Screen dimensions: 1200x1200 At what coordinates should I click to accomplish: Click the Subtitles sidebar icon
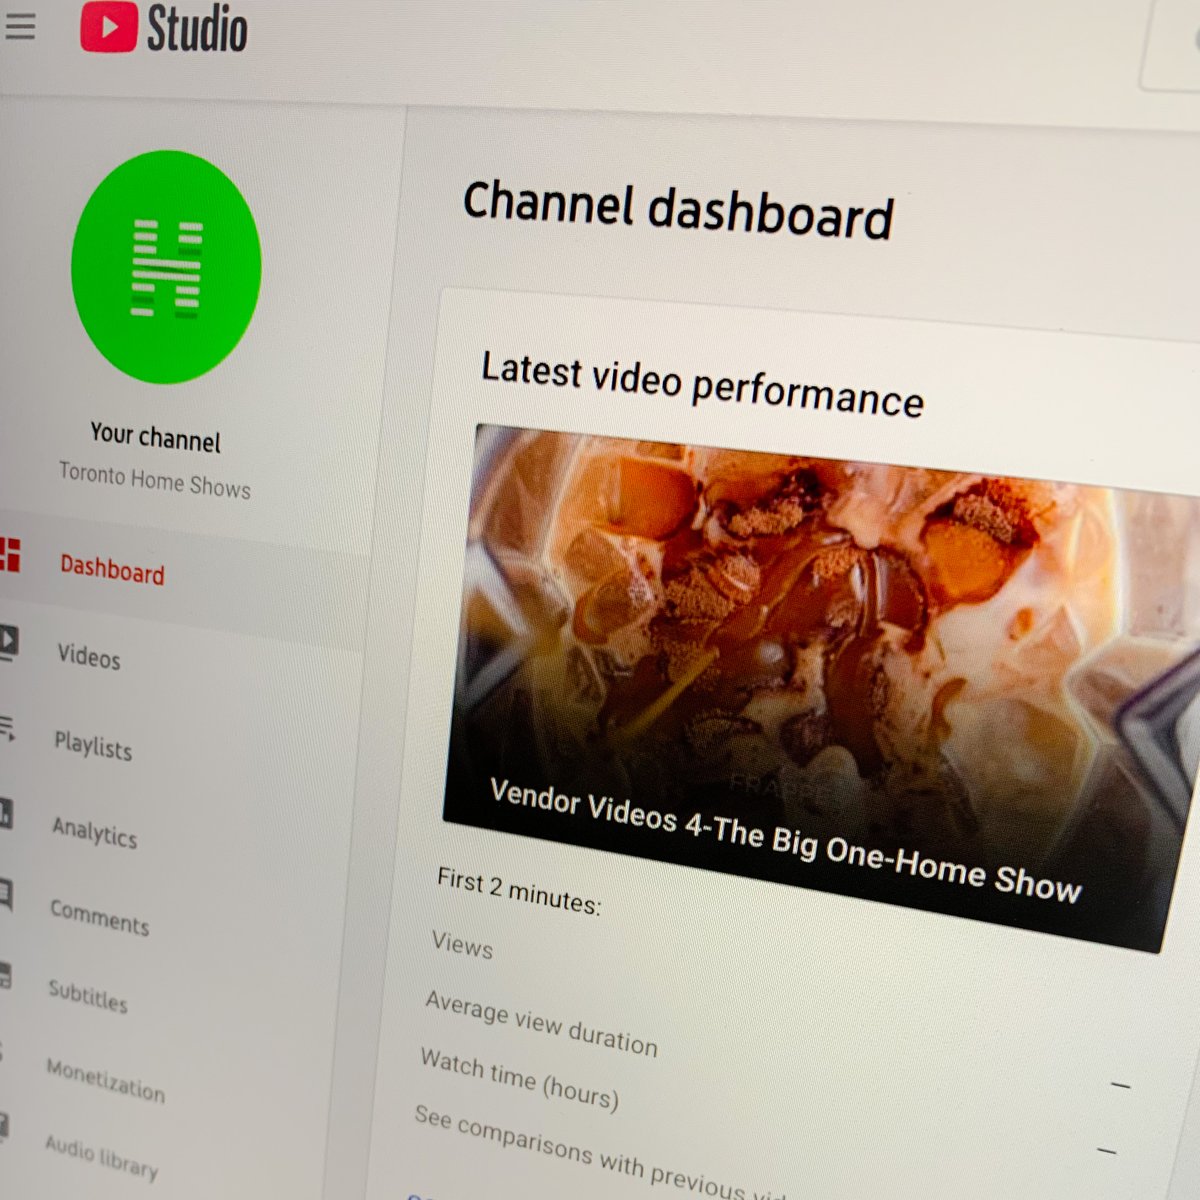[x=4, y=975]
